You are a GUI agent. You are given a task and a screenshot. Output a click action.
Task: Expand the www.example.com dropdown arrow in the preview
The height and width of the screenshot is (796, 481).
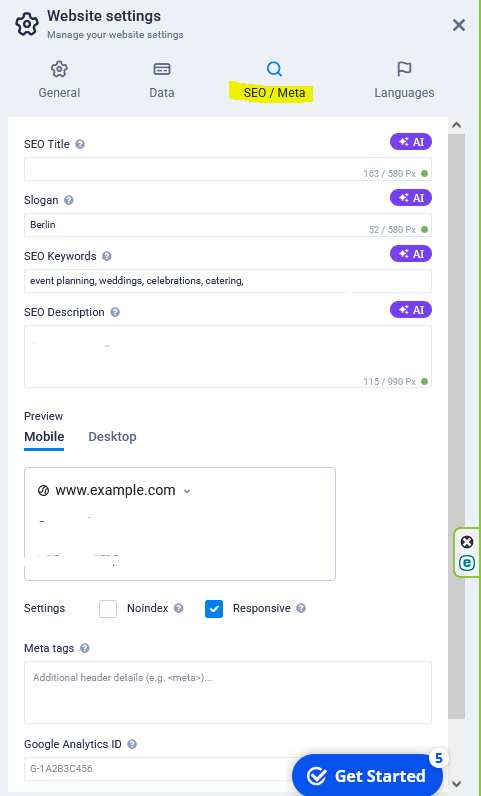186,491
